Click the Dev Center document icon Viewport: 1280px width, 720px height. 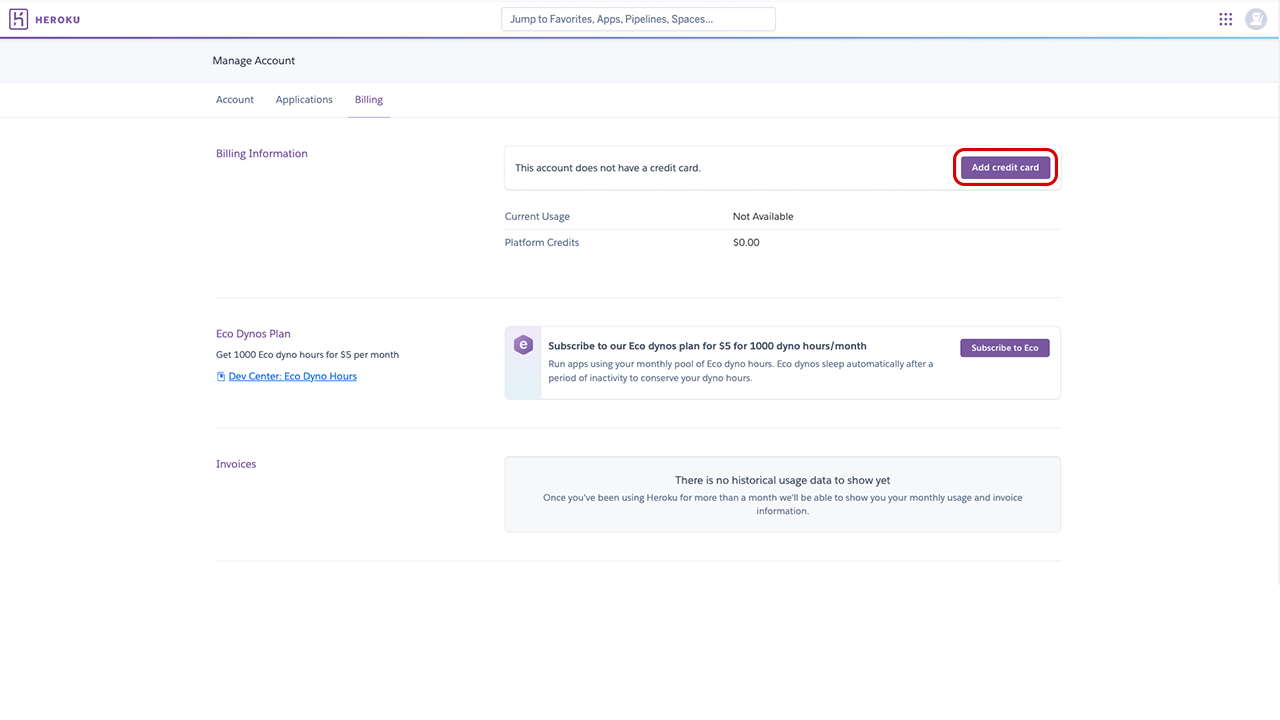click(x=221, y=377)
